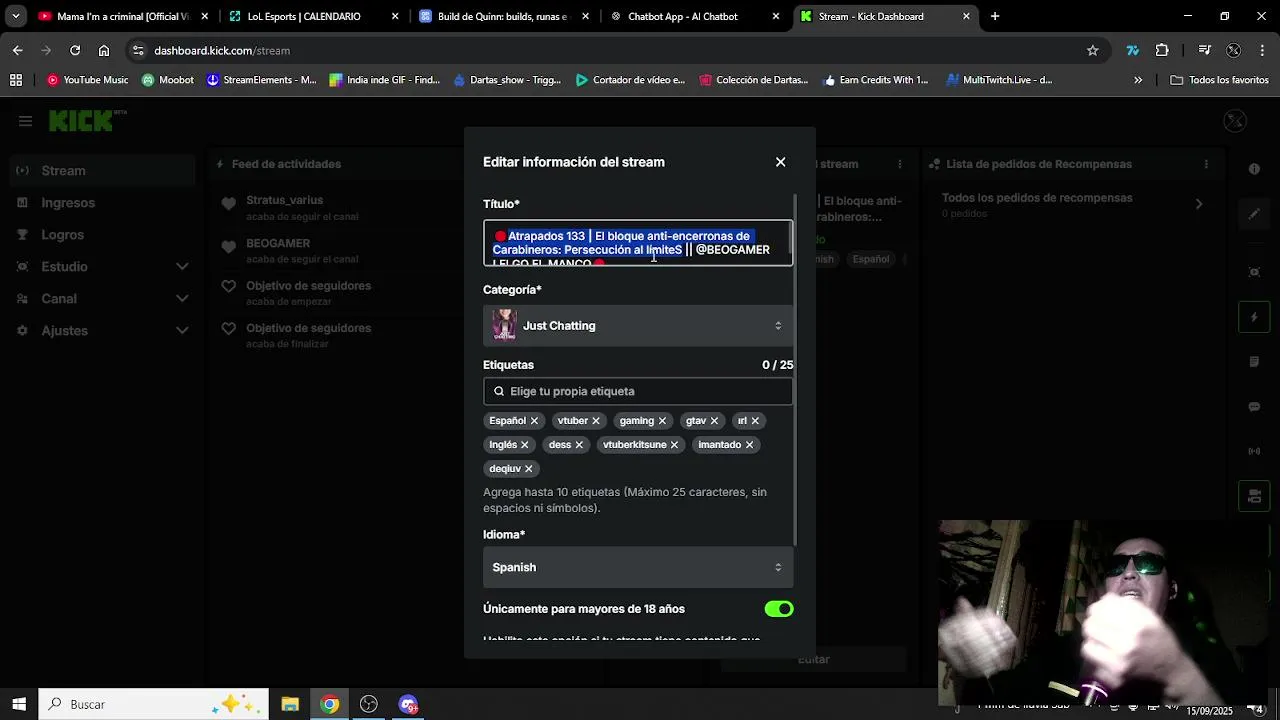Click the stream title text field

(x=638, y=243)
